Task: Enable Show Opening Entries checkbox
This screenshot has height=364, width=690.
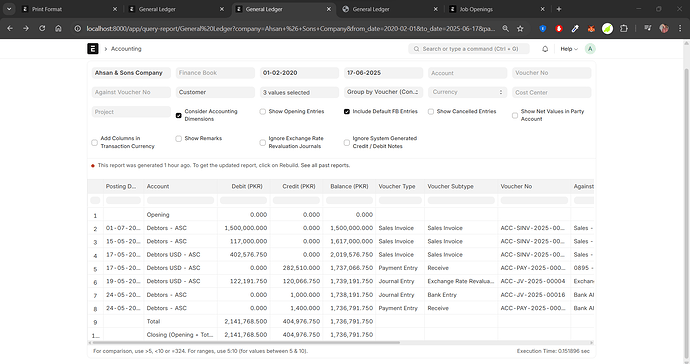Action: [263, 112]
